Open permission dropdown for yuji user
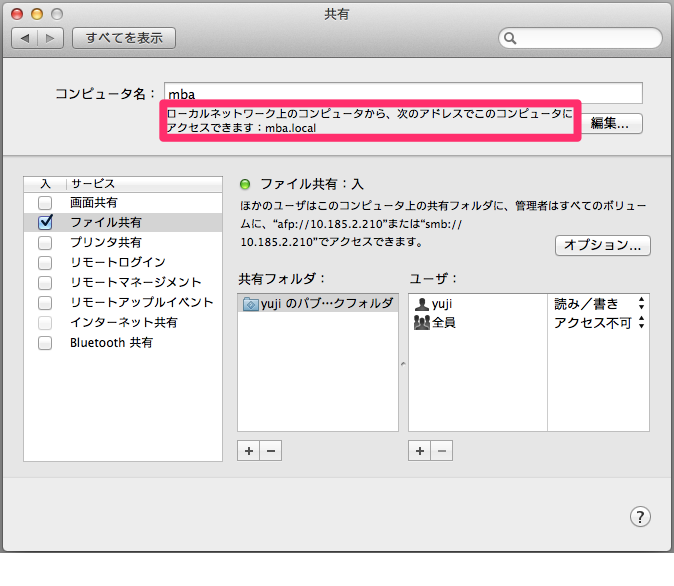Viewport: 674px width, 586px height. [x=640, y=303]
